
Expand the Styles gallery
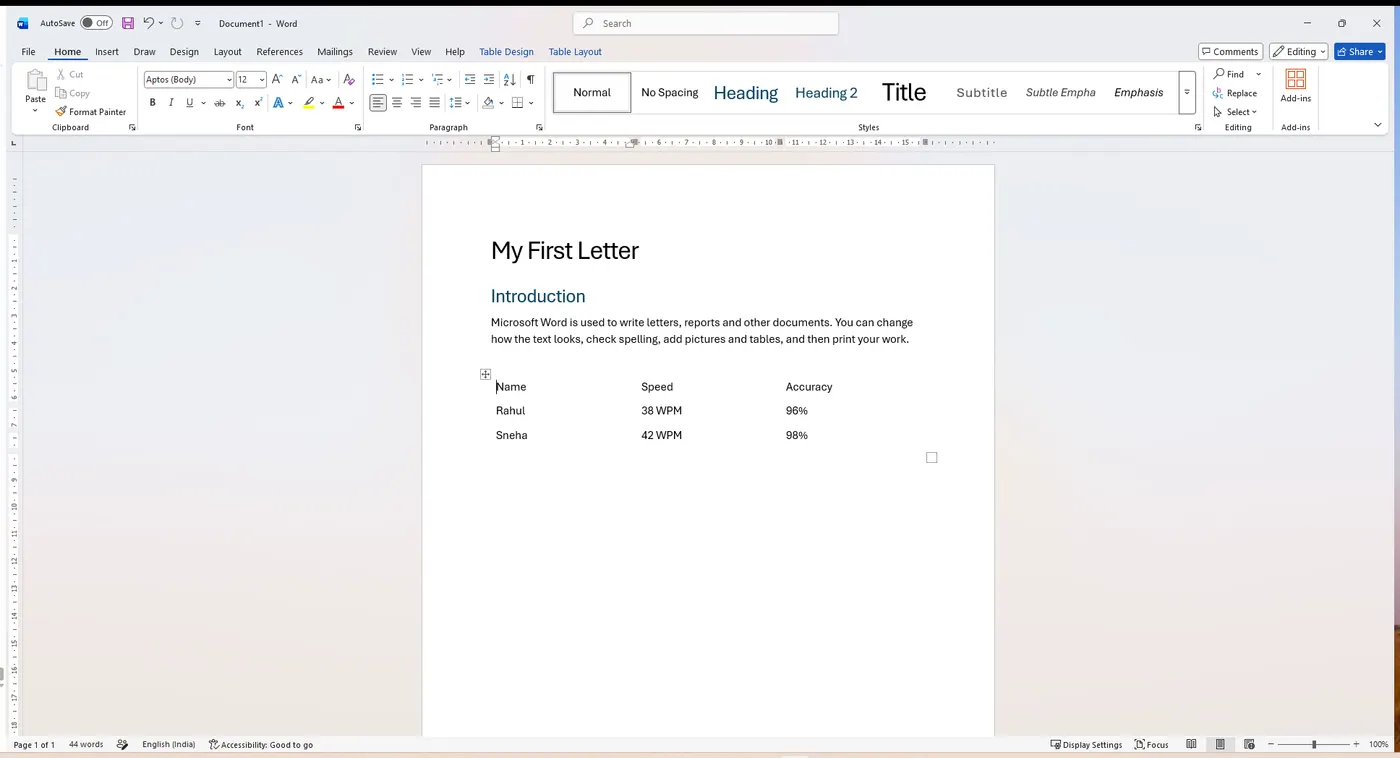tap(1187, 92)
